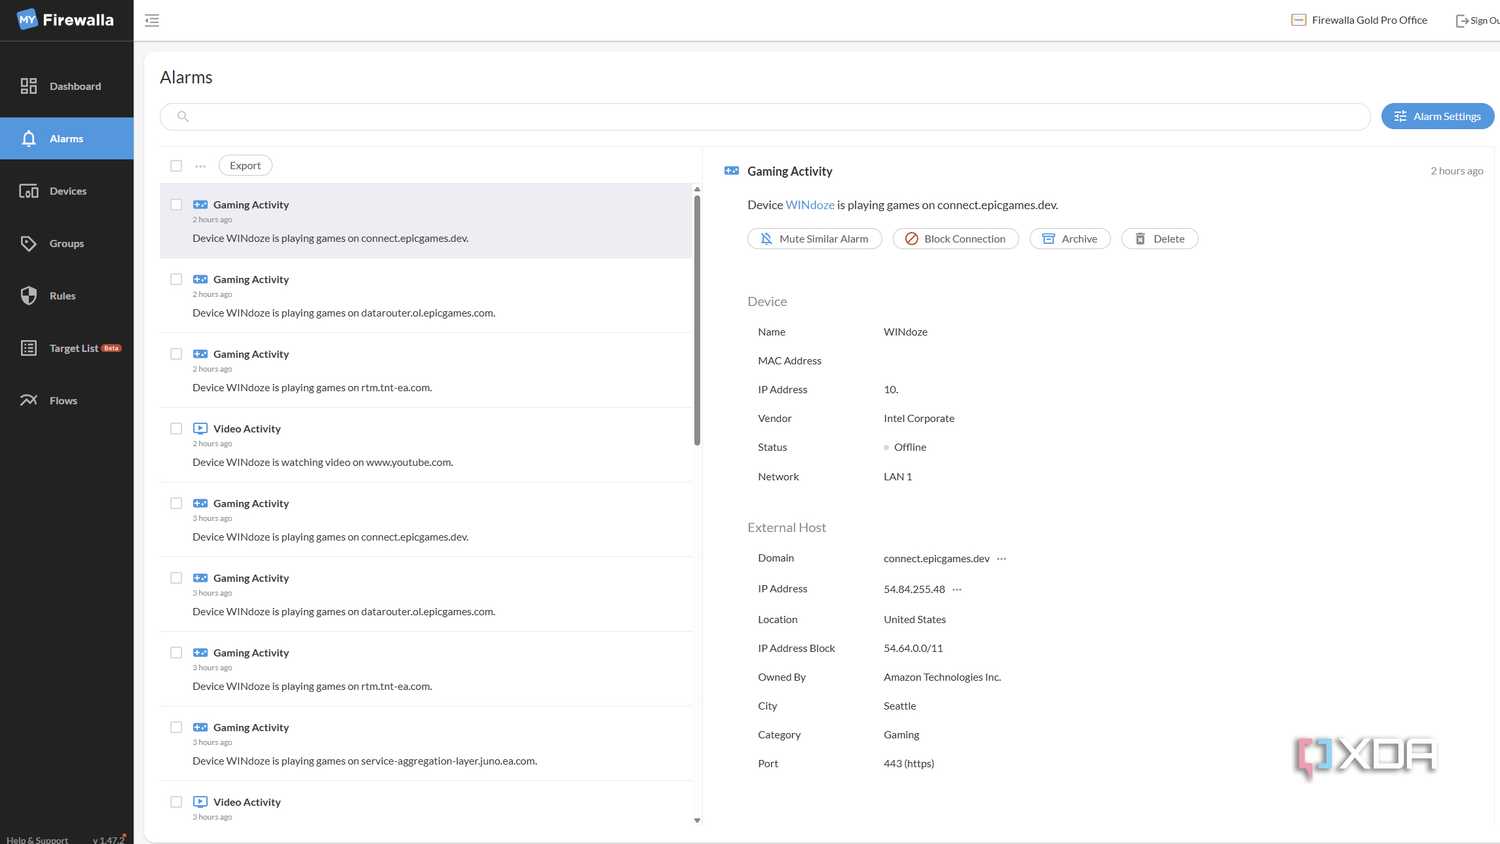Click the Block Connection button

click(x=955, y=239)
